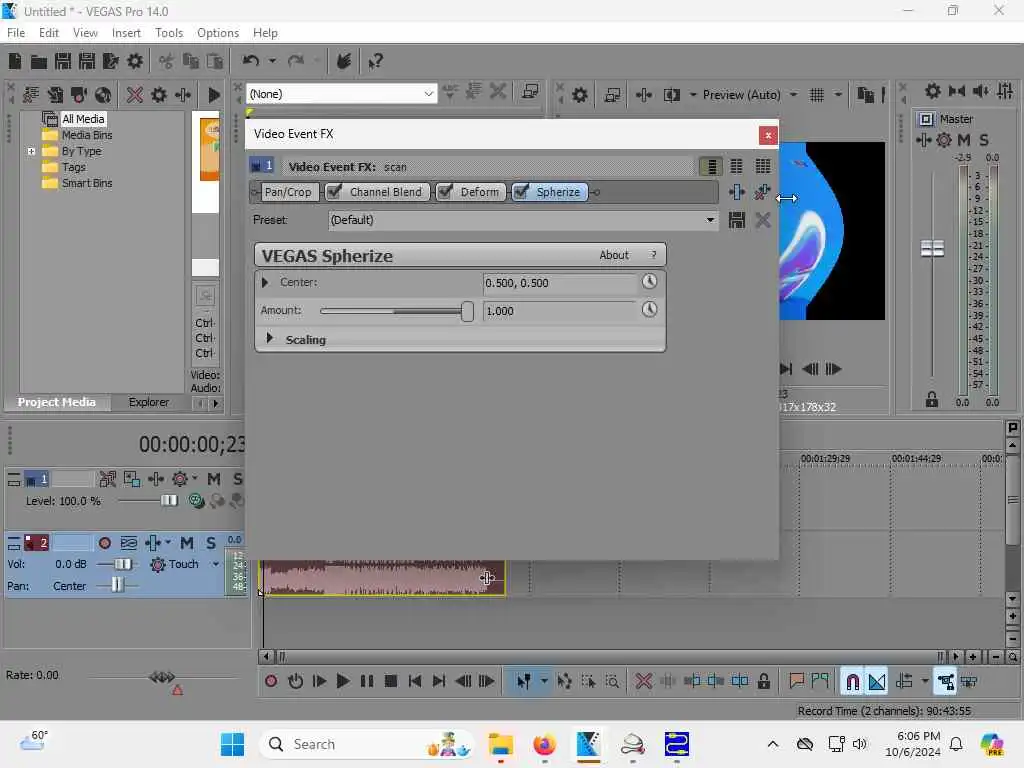Delete the current Spherize preset
This screenshot has width=1024, height=768.
click(762, 220)
